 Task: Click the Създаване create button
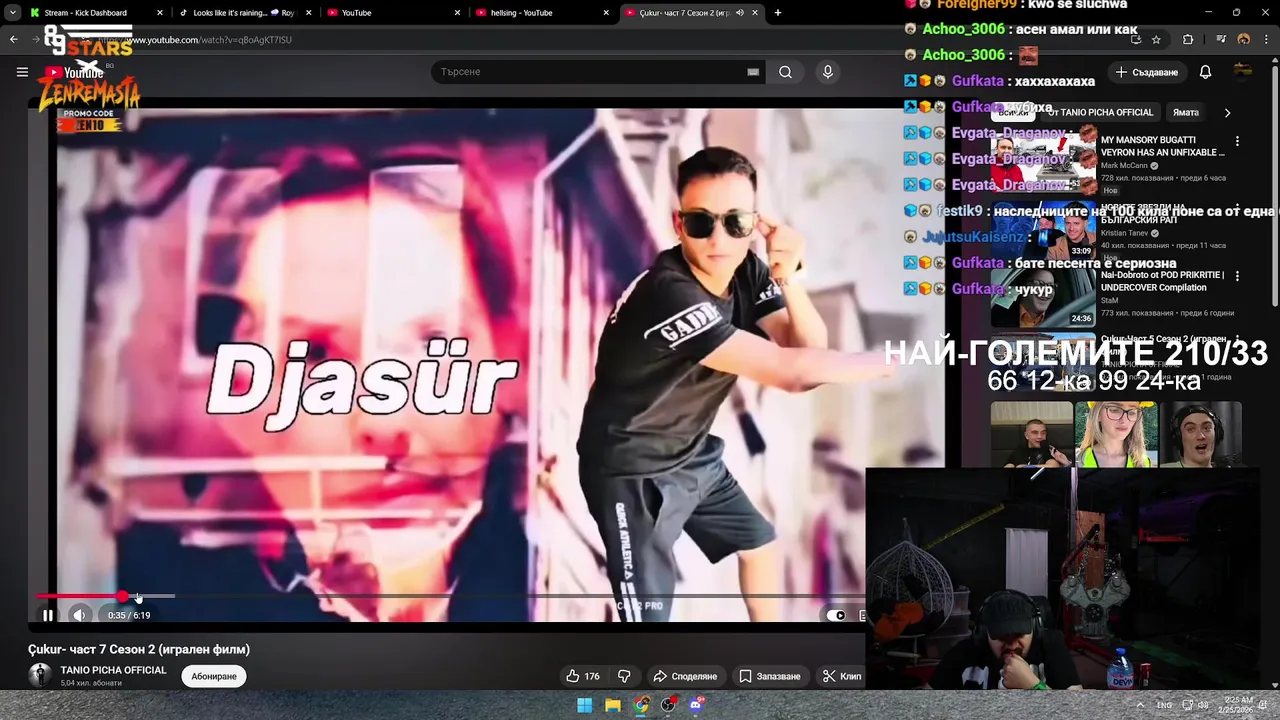click(x=1146, y=72)
